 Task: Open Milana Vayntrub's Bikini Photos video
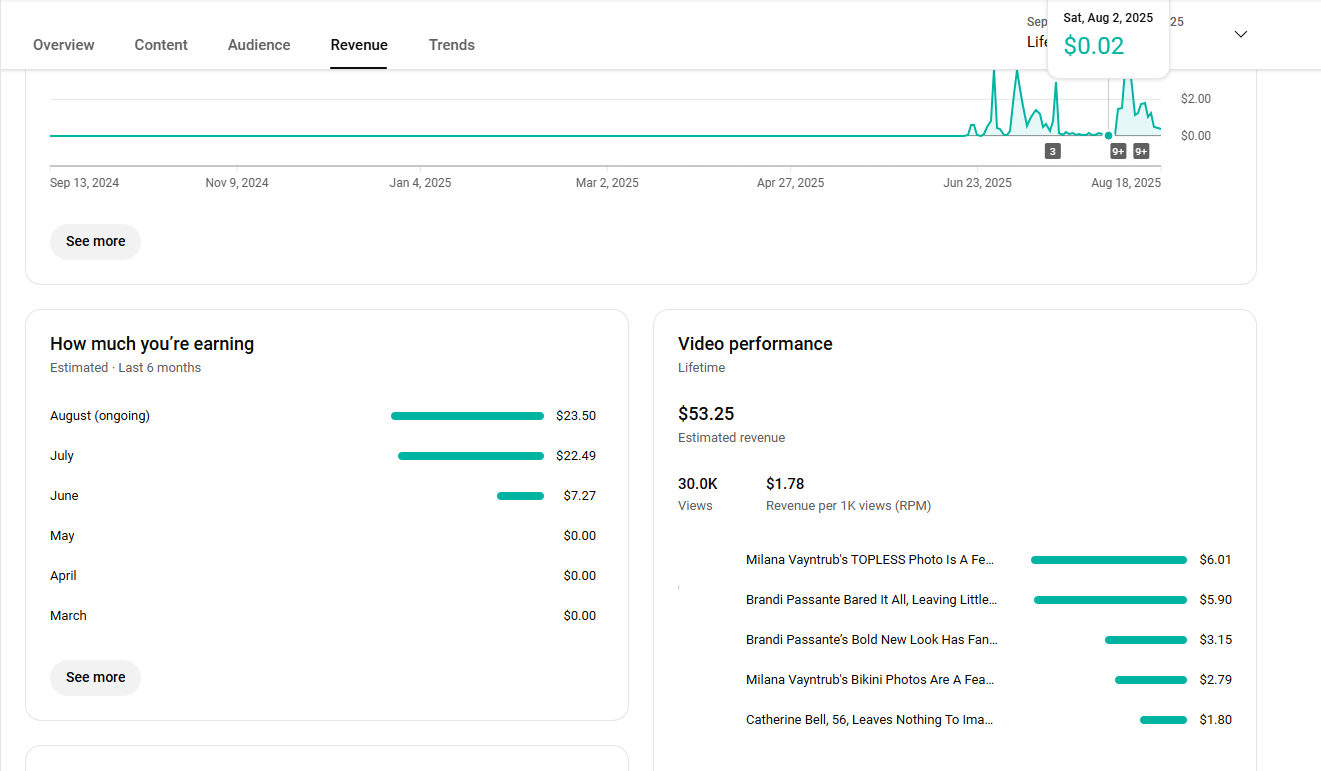click(870, 680)
